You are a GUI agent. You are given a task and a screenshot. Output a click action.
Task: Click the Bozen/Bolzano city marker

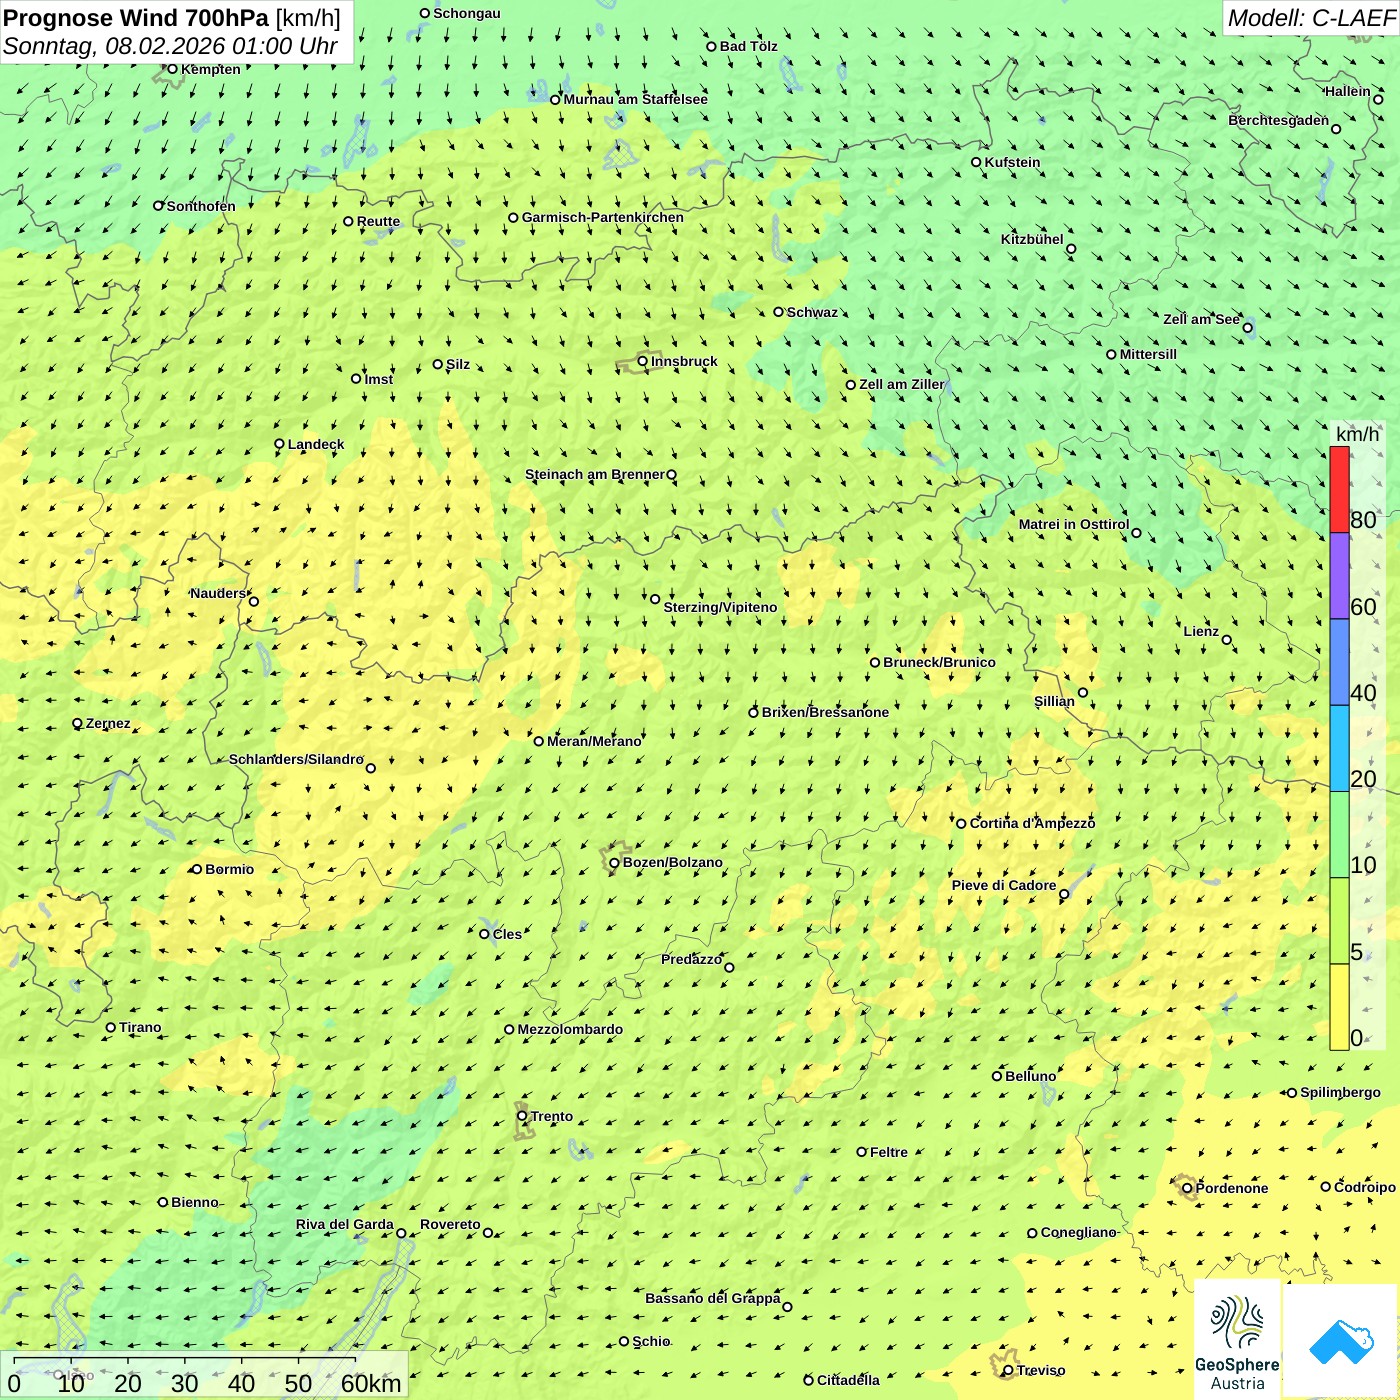[x=614, y=863]
